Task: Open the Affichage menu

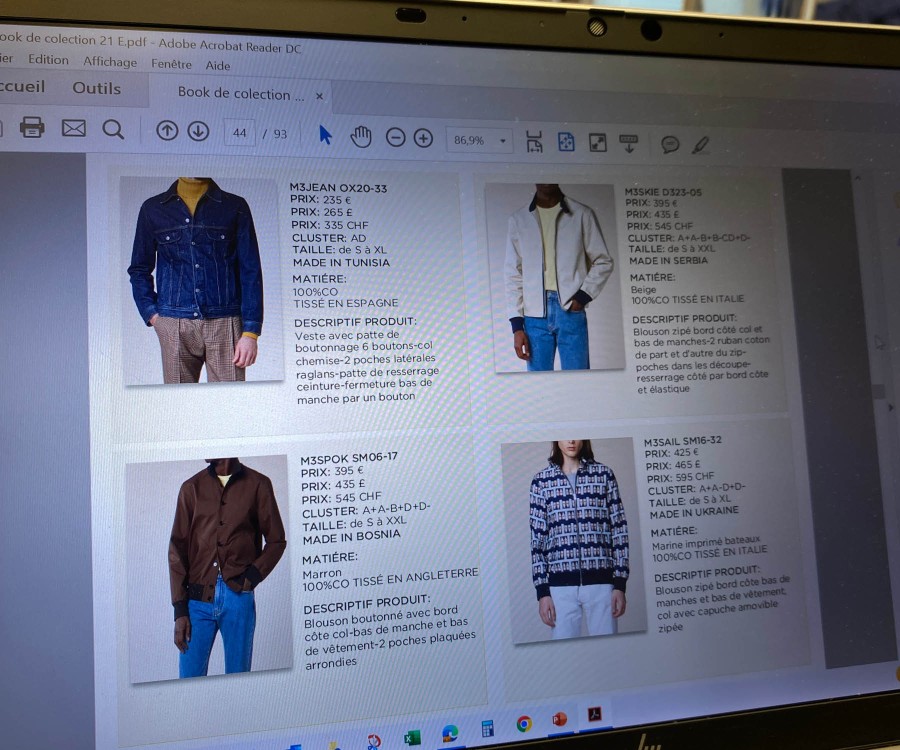Action: point(110,62)
